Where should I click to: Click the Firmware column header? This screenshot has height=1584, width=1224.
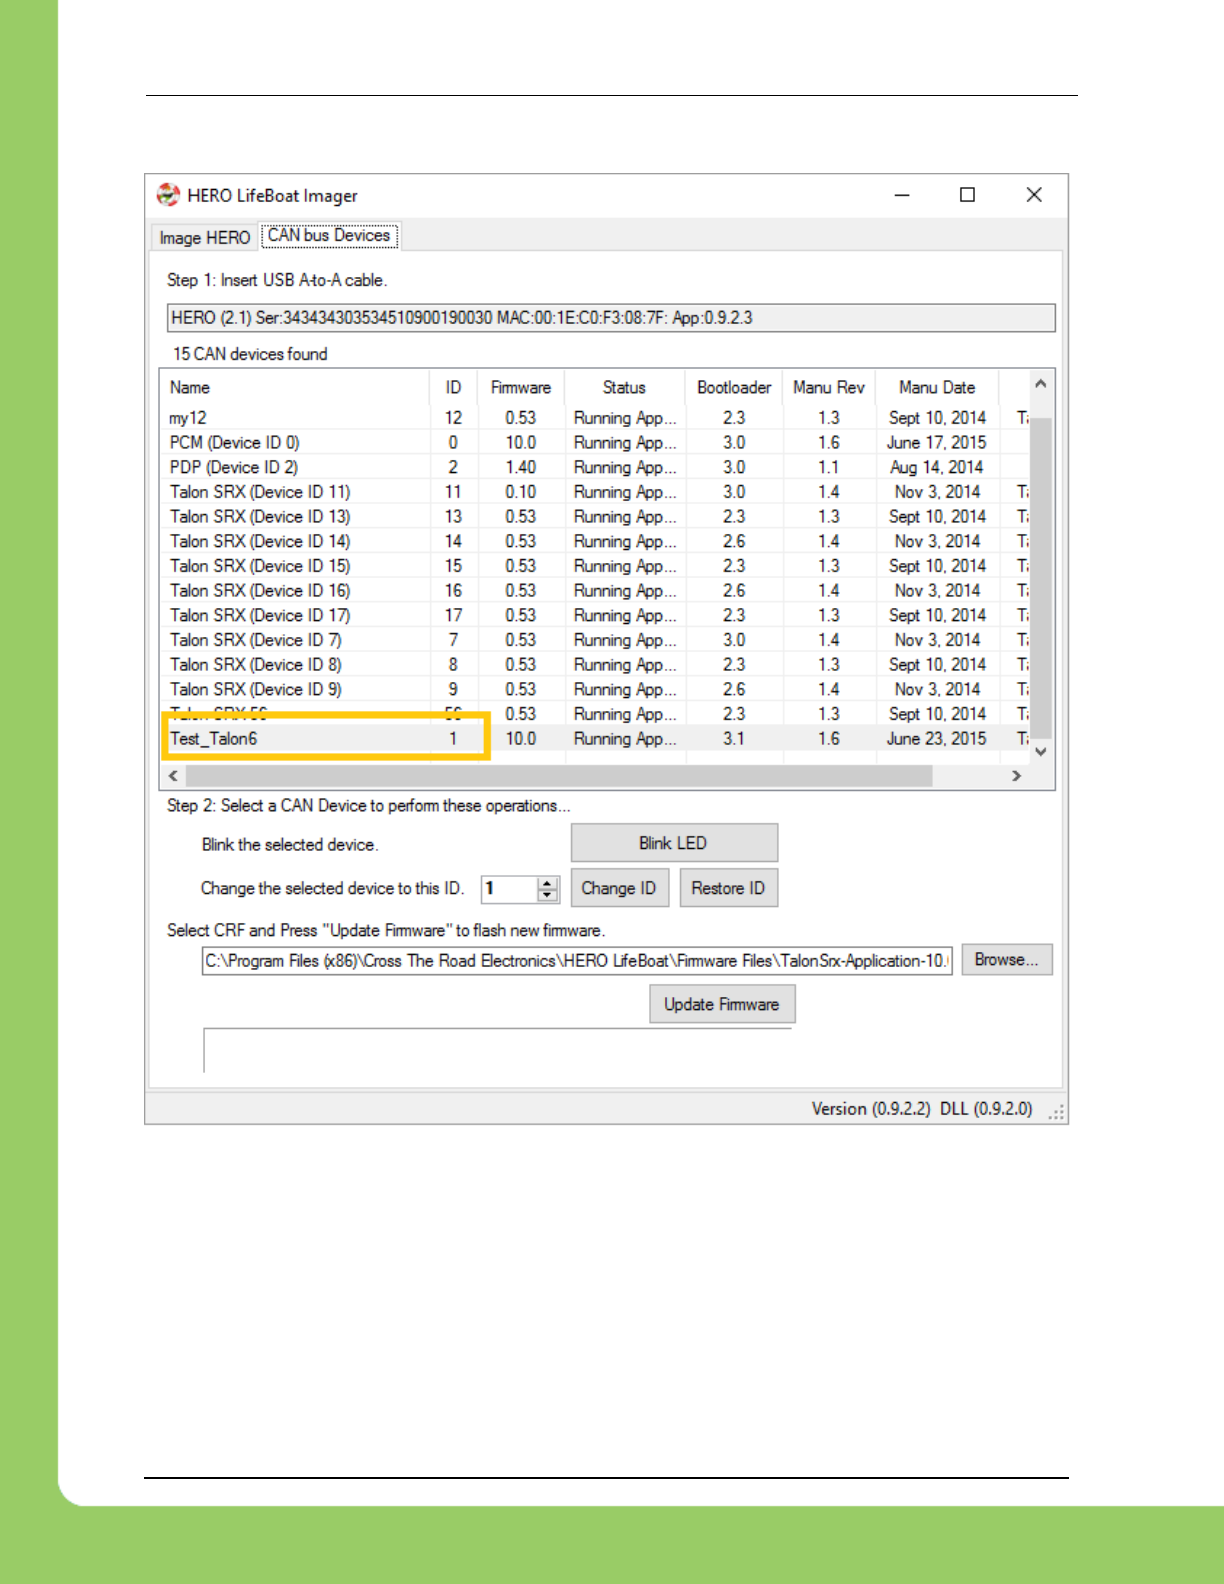[x=521, y=388]
